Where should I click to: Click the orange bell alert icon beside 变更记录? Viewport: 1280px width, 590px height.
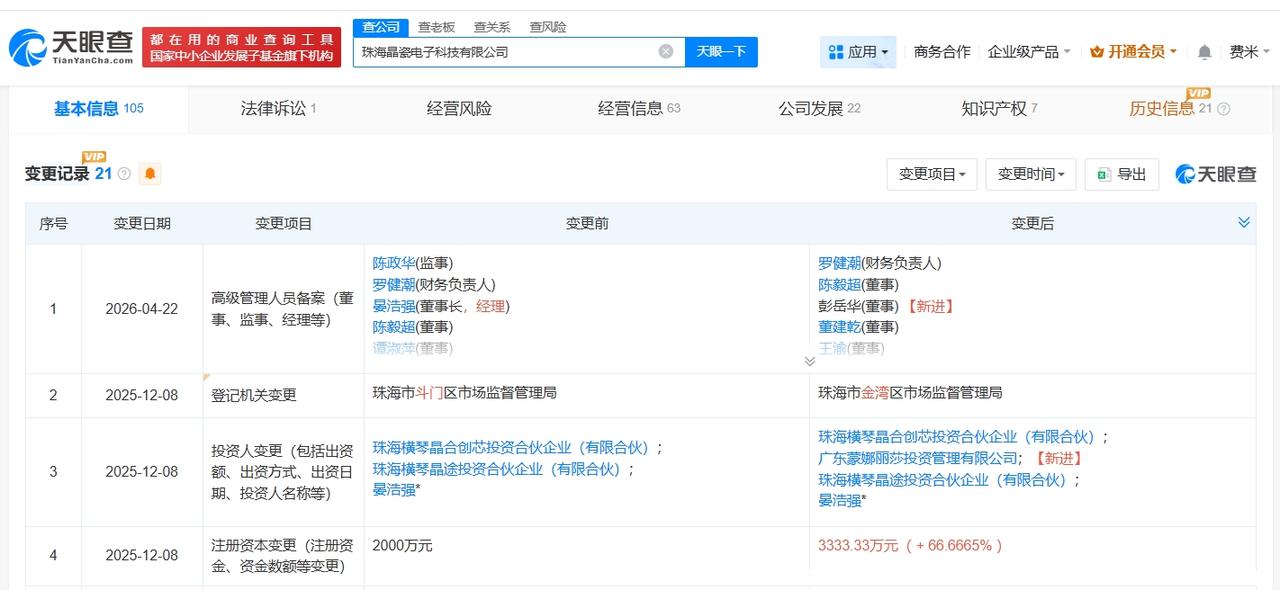150,174
